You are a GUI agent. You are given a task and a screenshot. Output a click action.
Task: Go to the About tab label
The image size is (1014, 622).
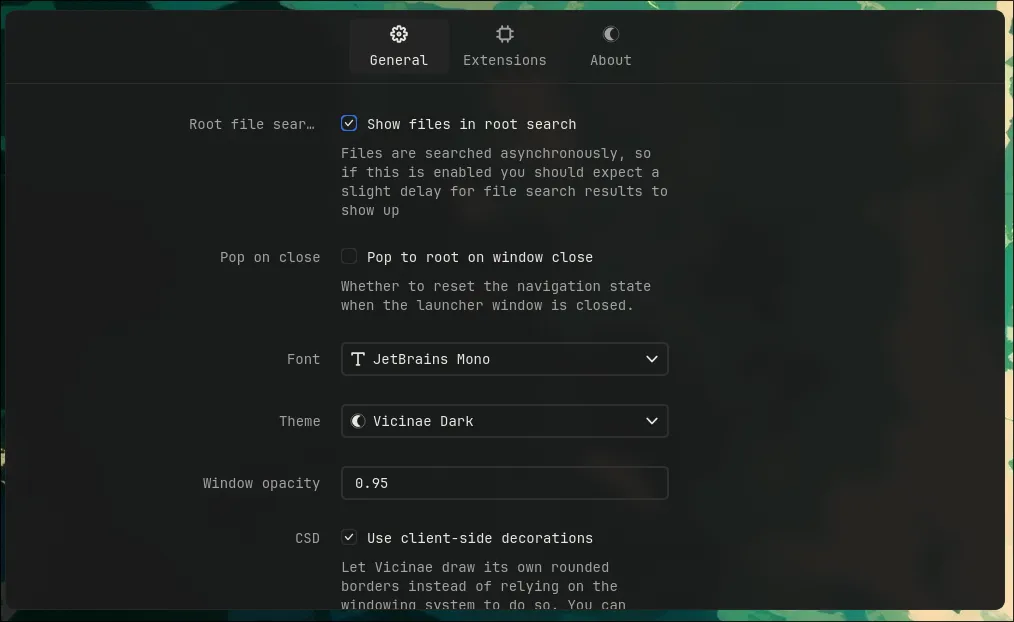611,60
